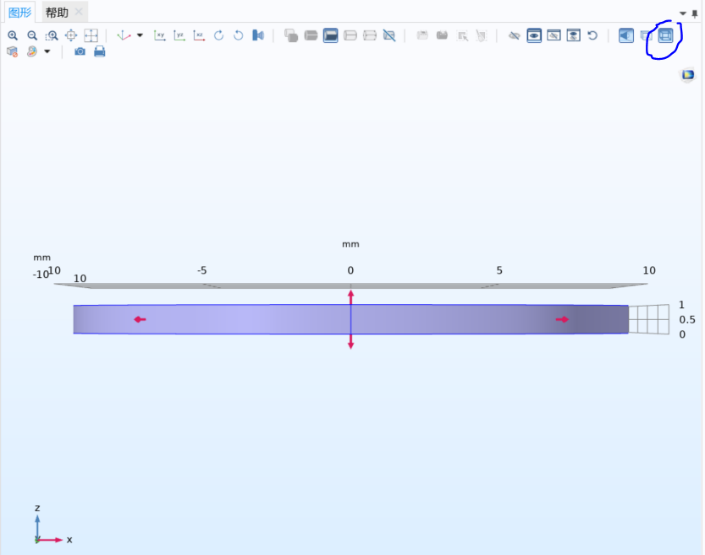Click the Print icon
Image resolution: width=705 pixels, height=555 pixels.
click(100, 52)
